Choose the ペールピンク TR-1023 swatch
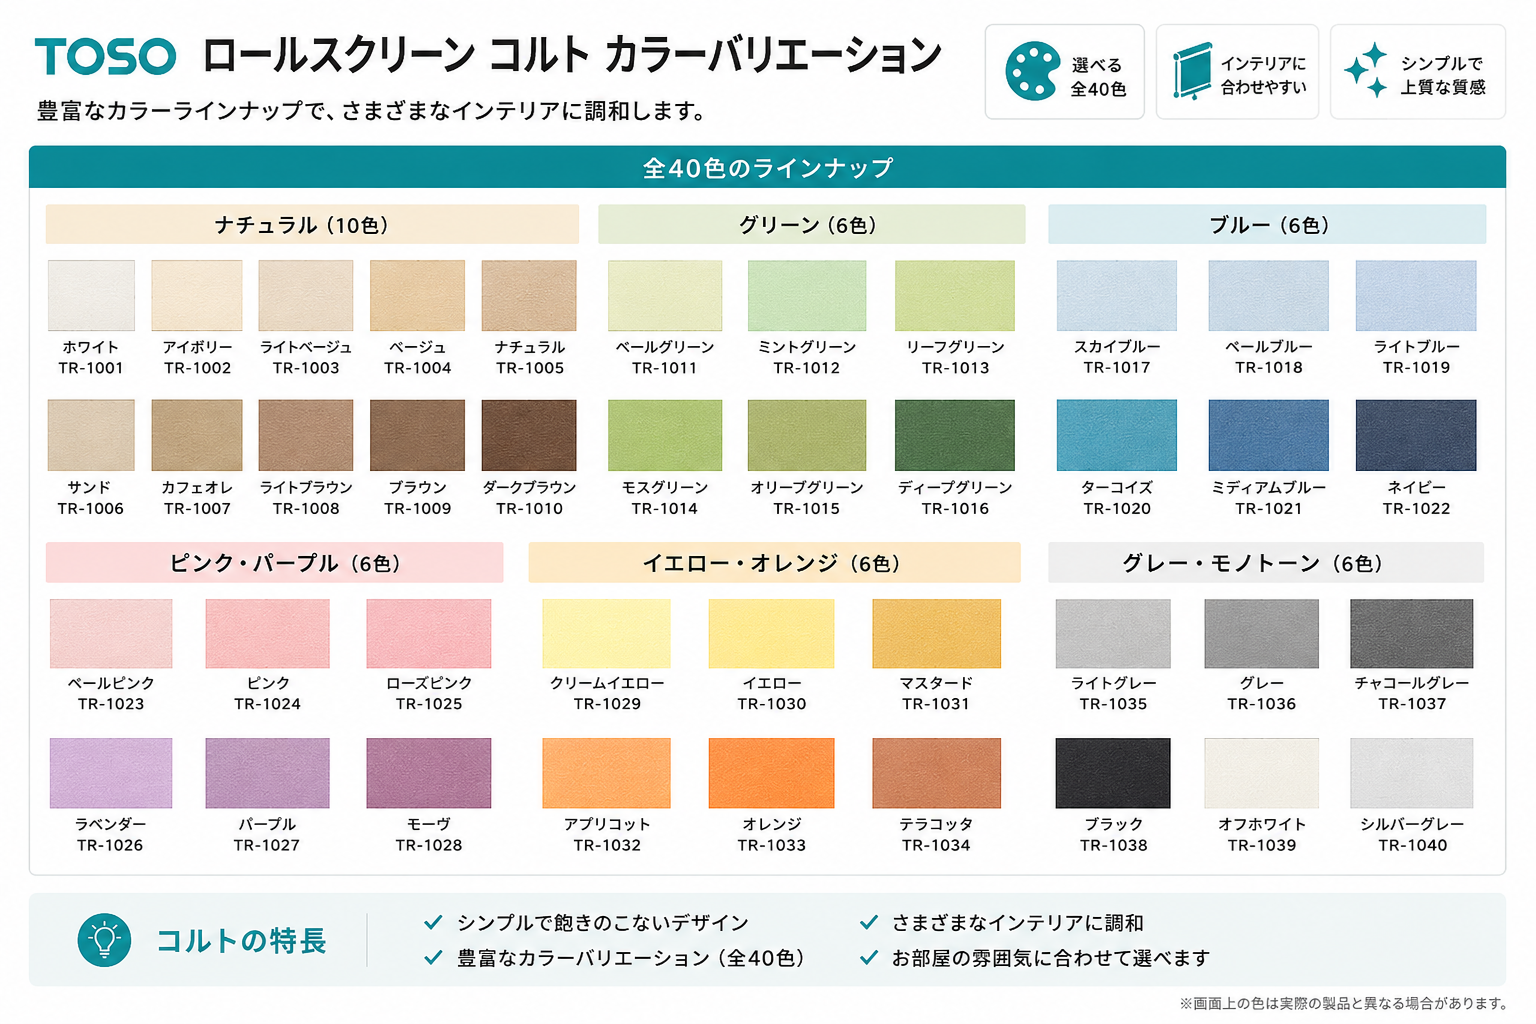This screenshot has width=1536, height=1024. point(111,634)
